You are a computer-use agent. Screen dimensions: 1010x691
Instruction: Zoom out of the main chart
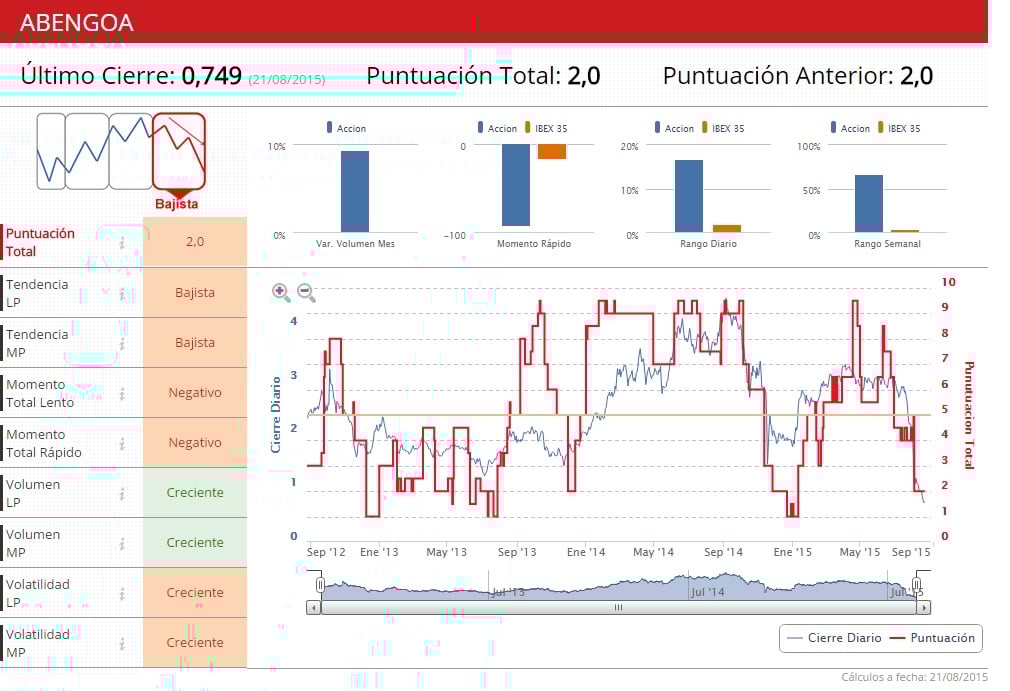coord(306,292)
